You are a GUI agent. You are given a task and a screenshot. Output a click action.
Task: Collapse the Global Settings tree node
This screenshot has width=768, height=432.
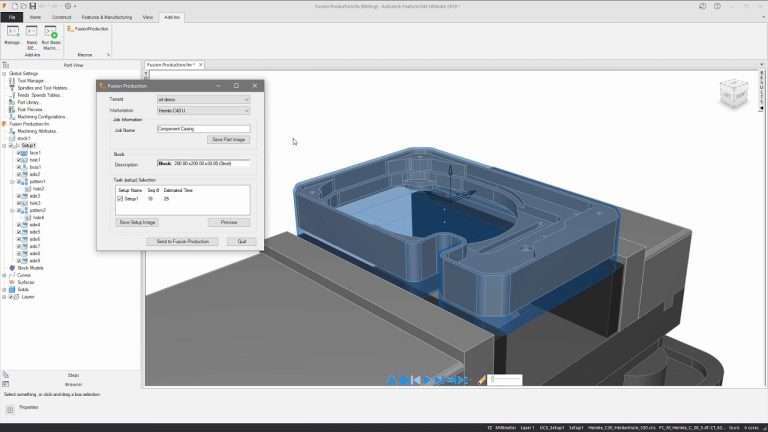[4, 73]
